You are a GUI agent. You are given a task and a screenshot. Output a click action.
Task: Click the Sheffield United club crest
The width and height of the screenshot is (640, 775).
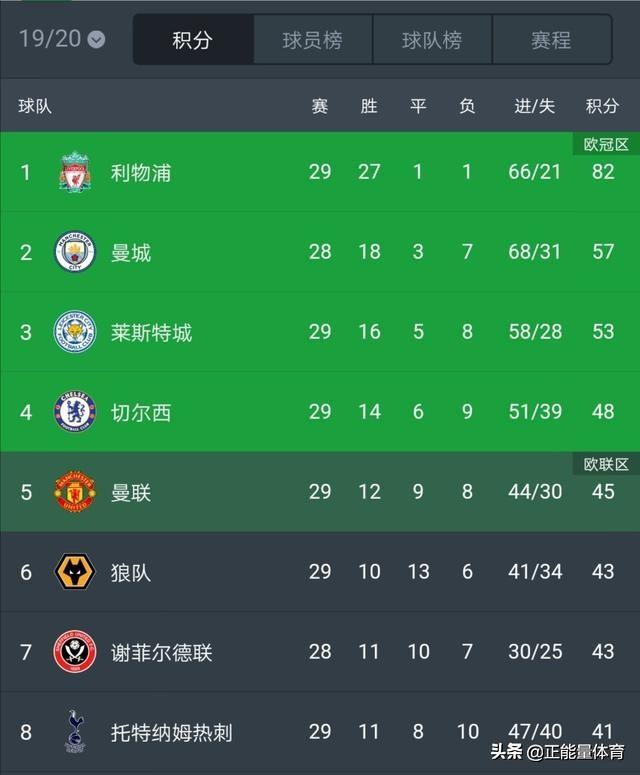point(74,652)
